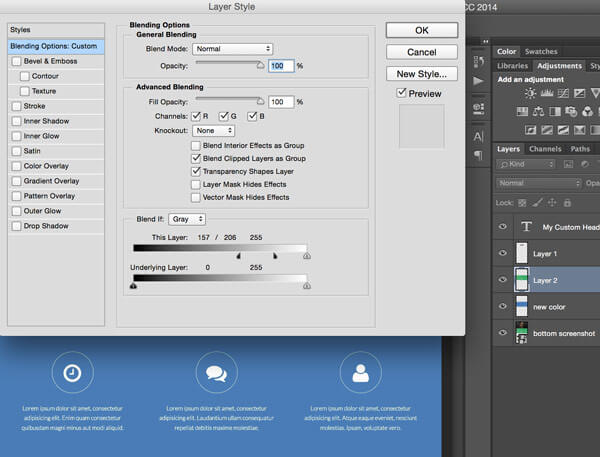Hide the new color layer
Image resolution: width=600 pixels, height=457 pixels.
503,306
